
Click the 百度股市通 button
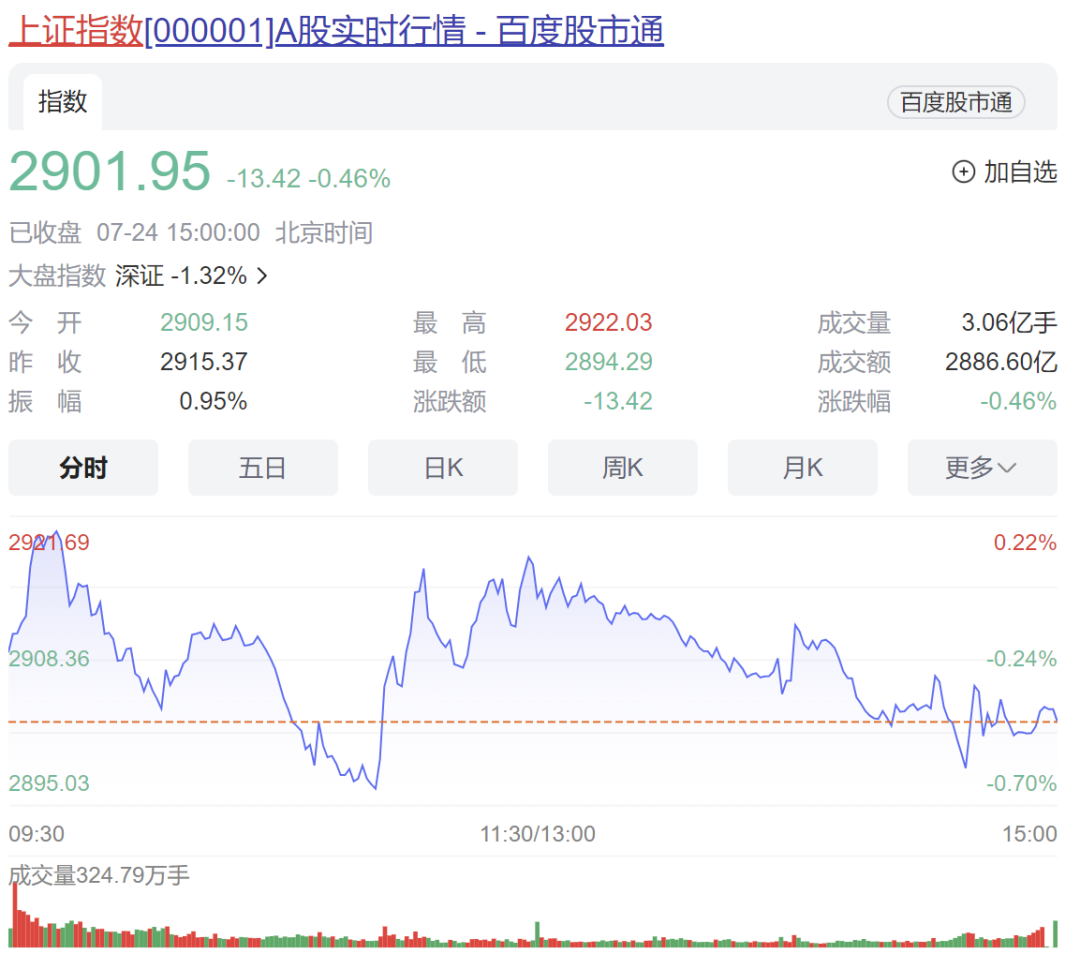[x=955, y=102]
